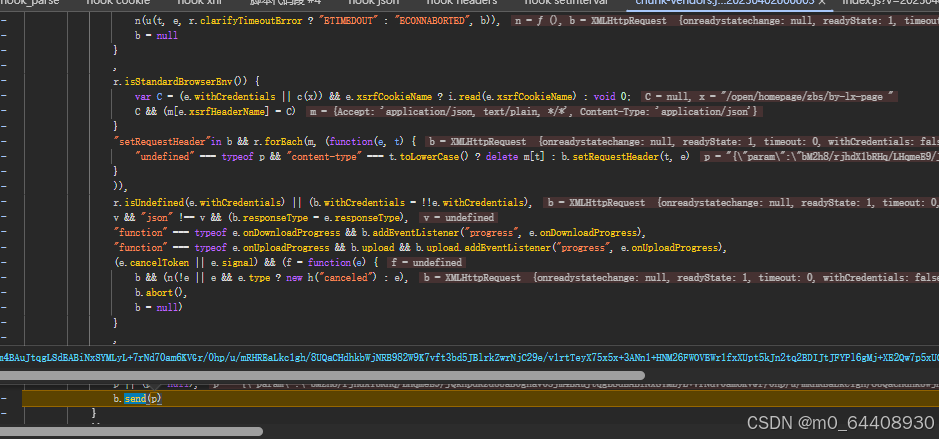Image resolution: width=939 pixels, height=439 pixels.
Task: Click inline value C = null, x = "/open/homepage…"
Action: (770, 96)
